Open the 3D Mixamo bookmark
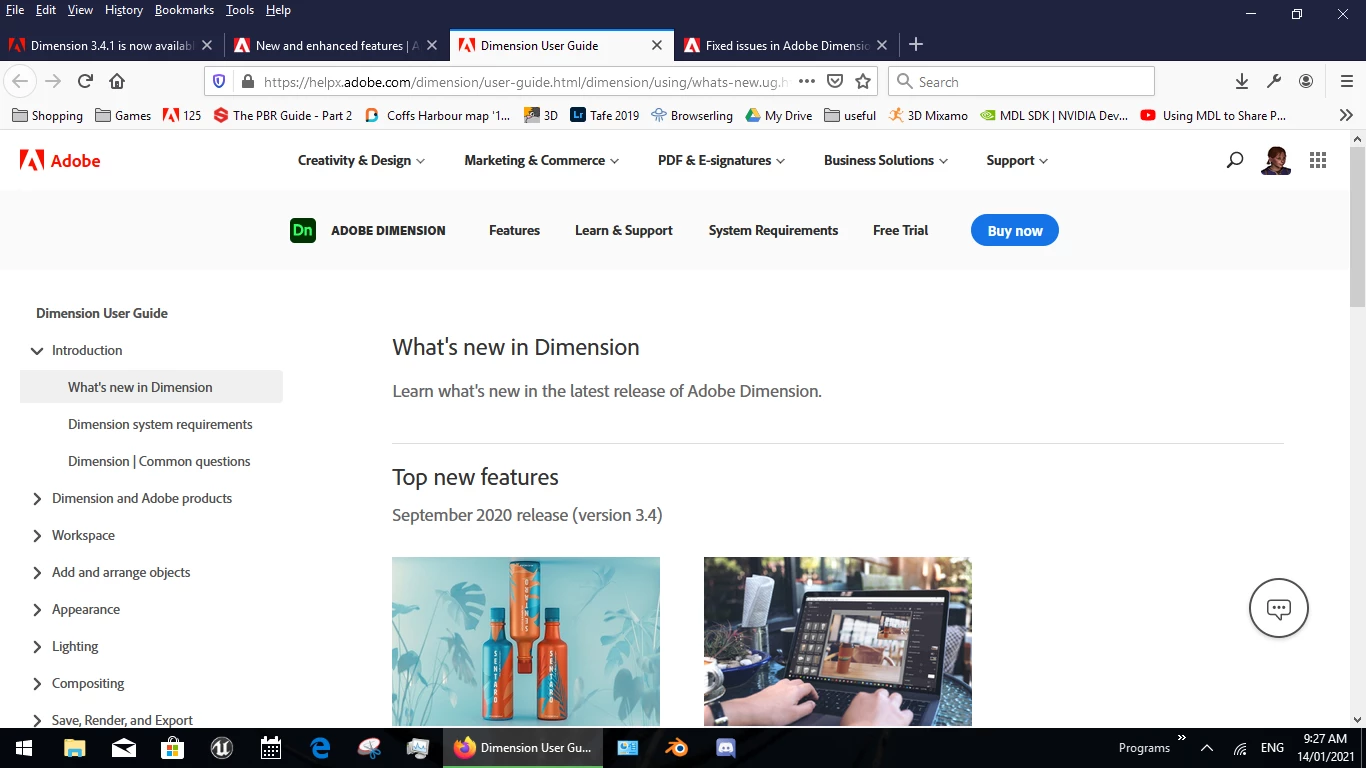This screenshot has width=1366, height=768. click(928, 115)
